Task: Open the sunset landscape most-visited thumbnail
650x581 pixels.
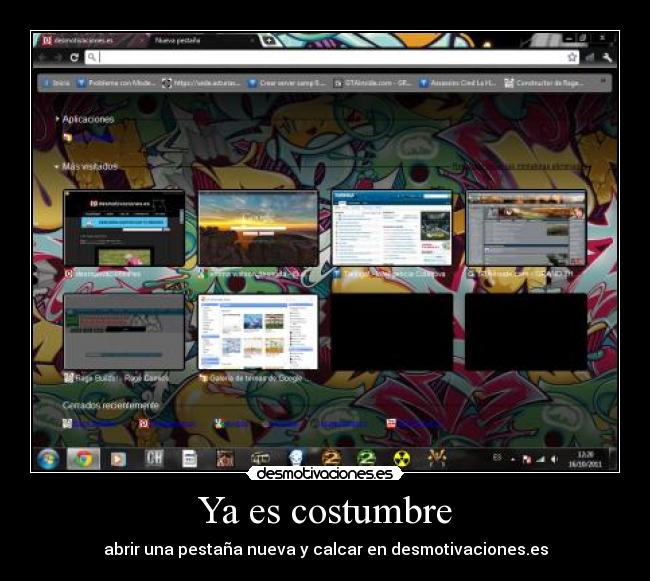Action: 258,228
